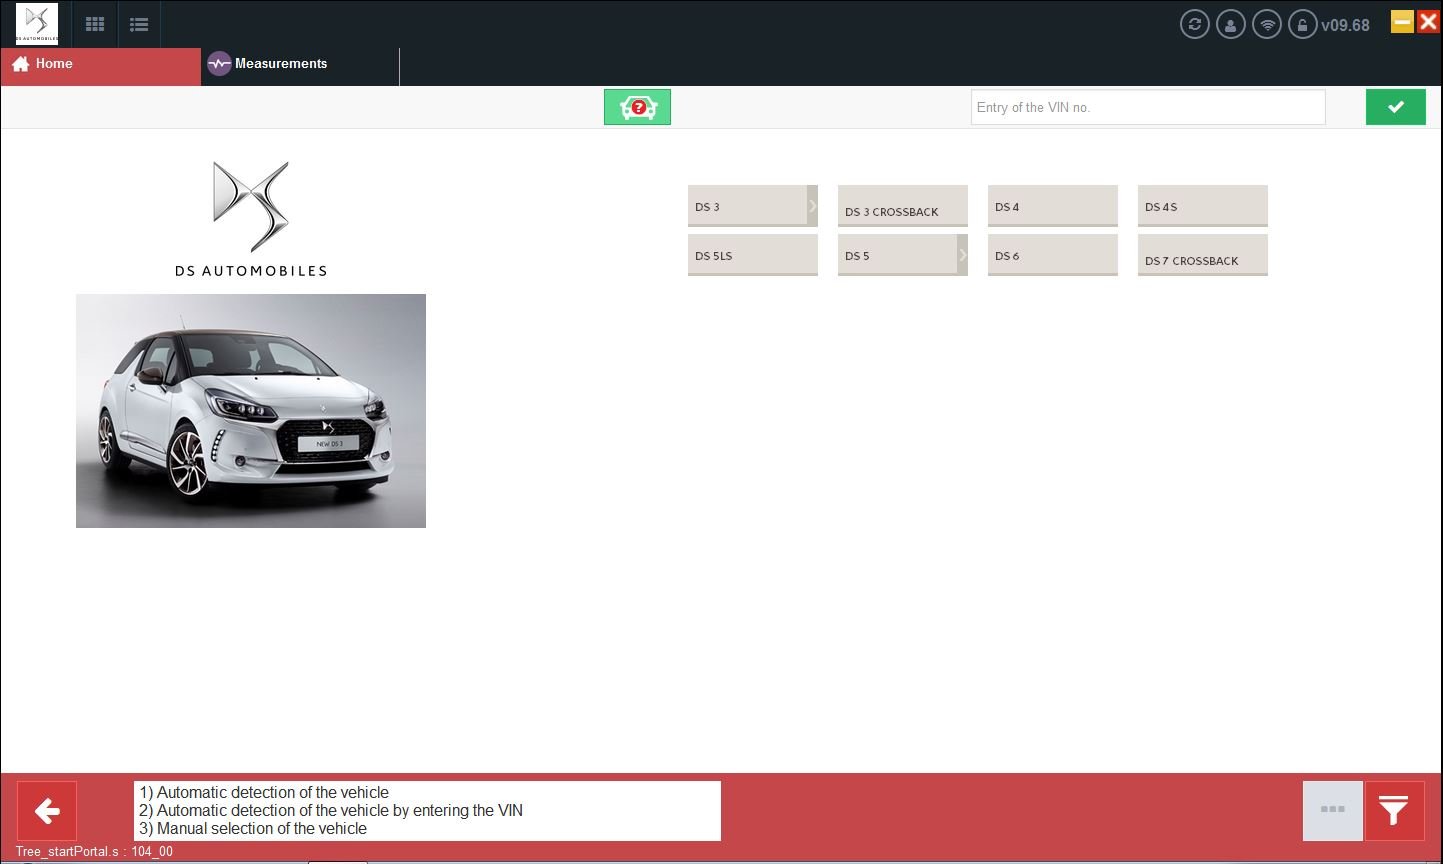Select the DS 7 CROSSBACK model
This screenshot has width=1443, height=864.
1202,255
